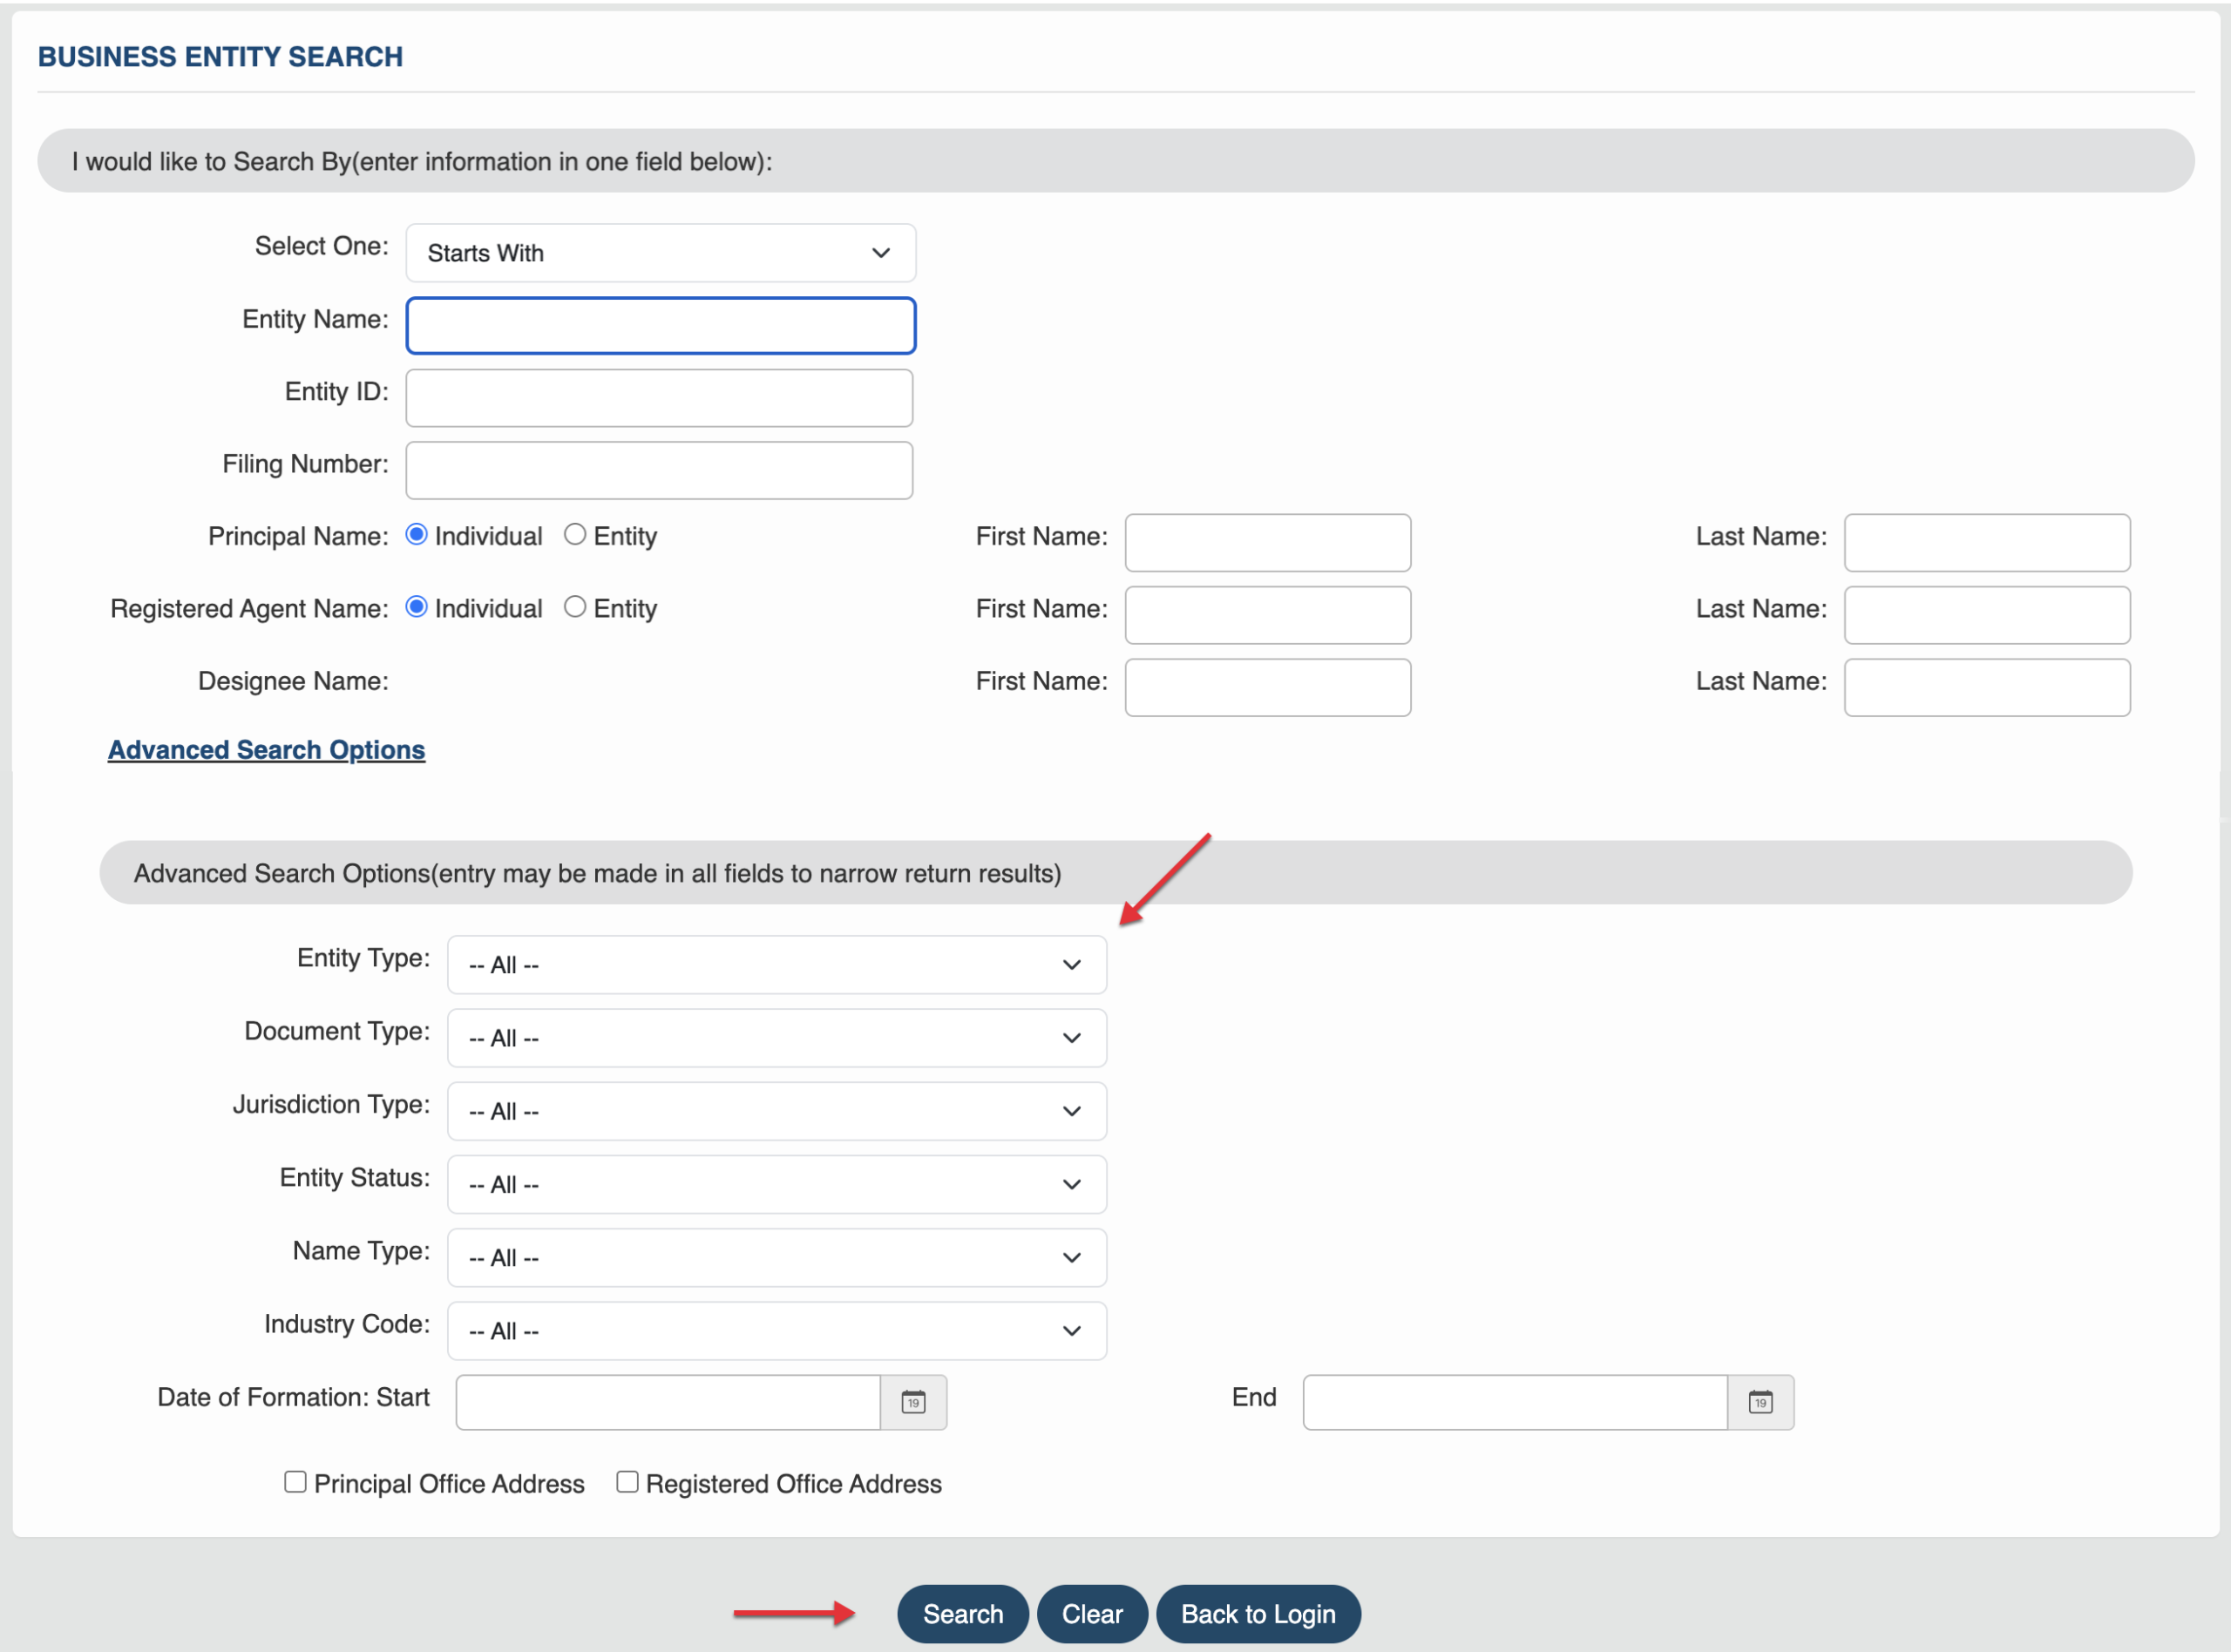The width and height of the screenshot is (2231, 1652).
Task: Open calendar picker for formation Start date
Action: [913, 1402]
